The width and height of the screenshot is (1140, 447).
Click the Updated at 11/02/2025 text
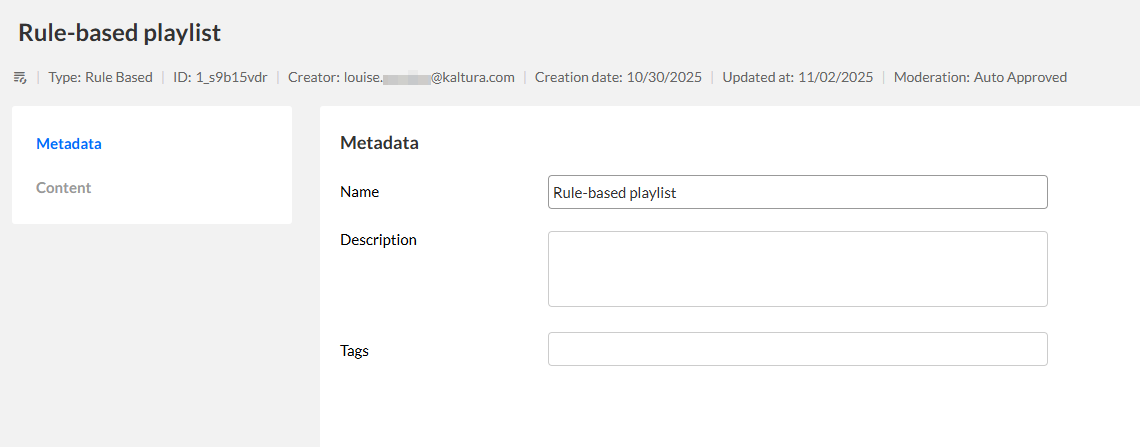pos(798,77)
